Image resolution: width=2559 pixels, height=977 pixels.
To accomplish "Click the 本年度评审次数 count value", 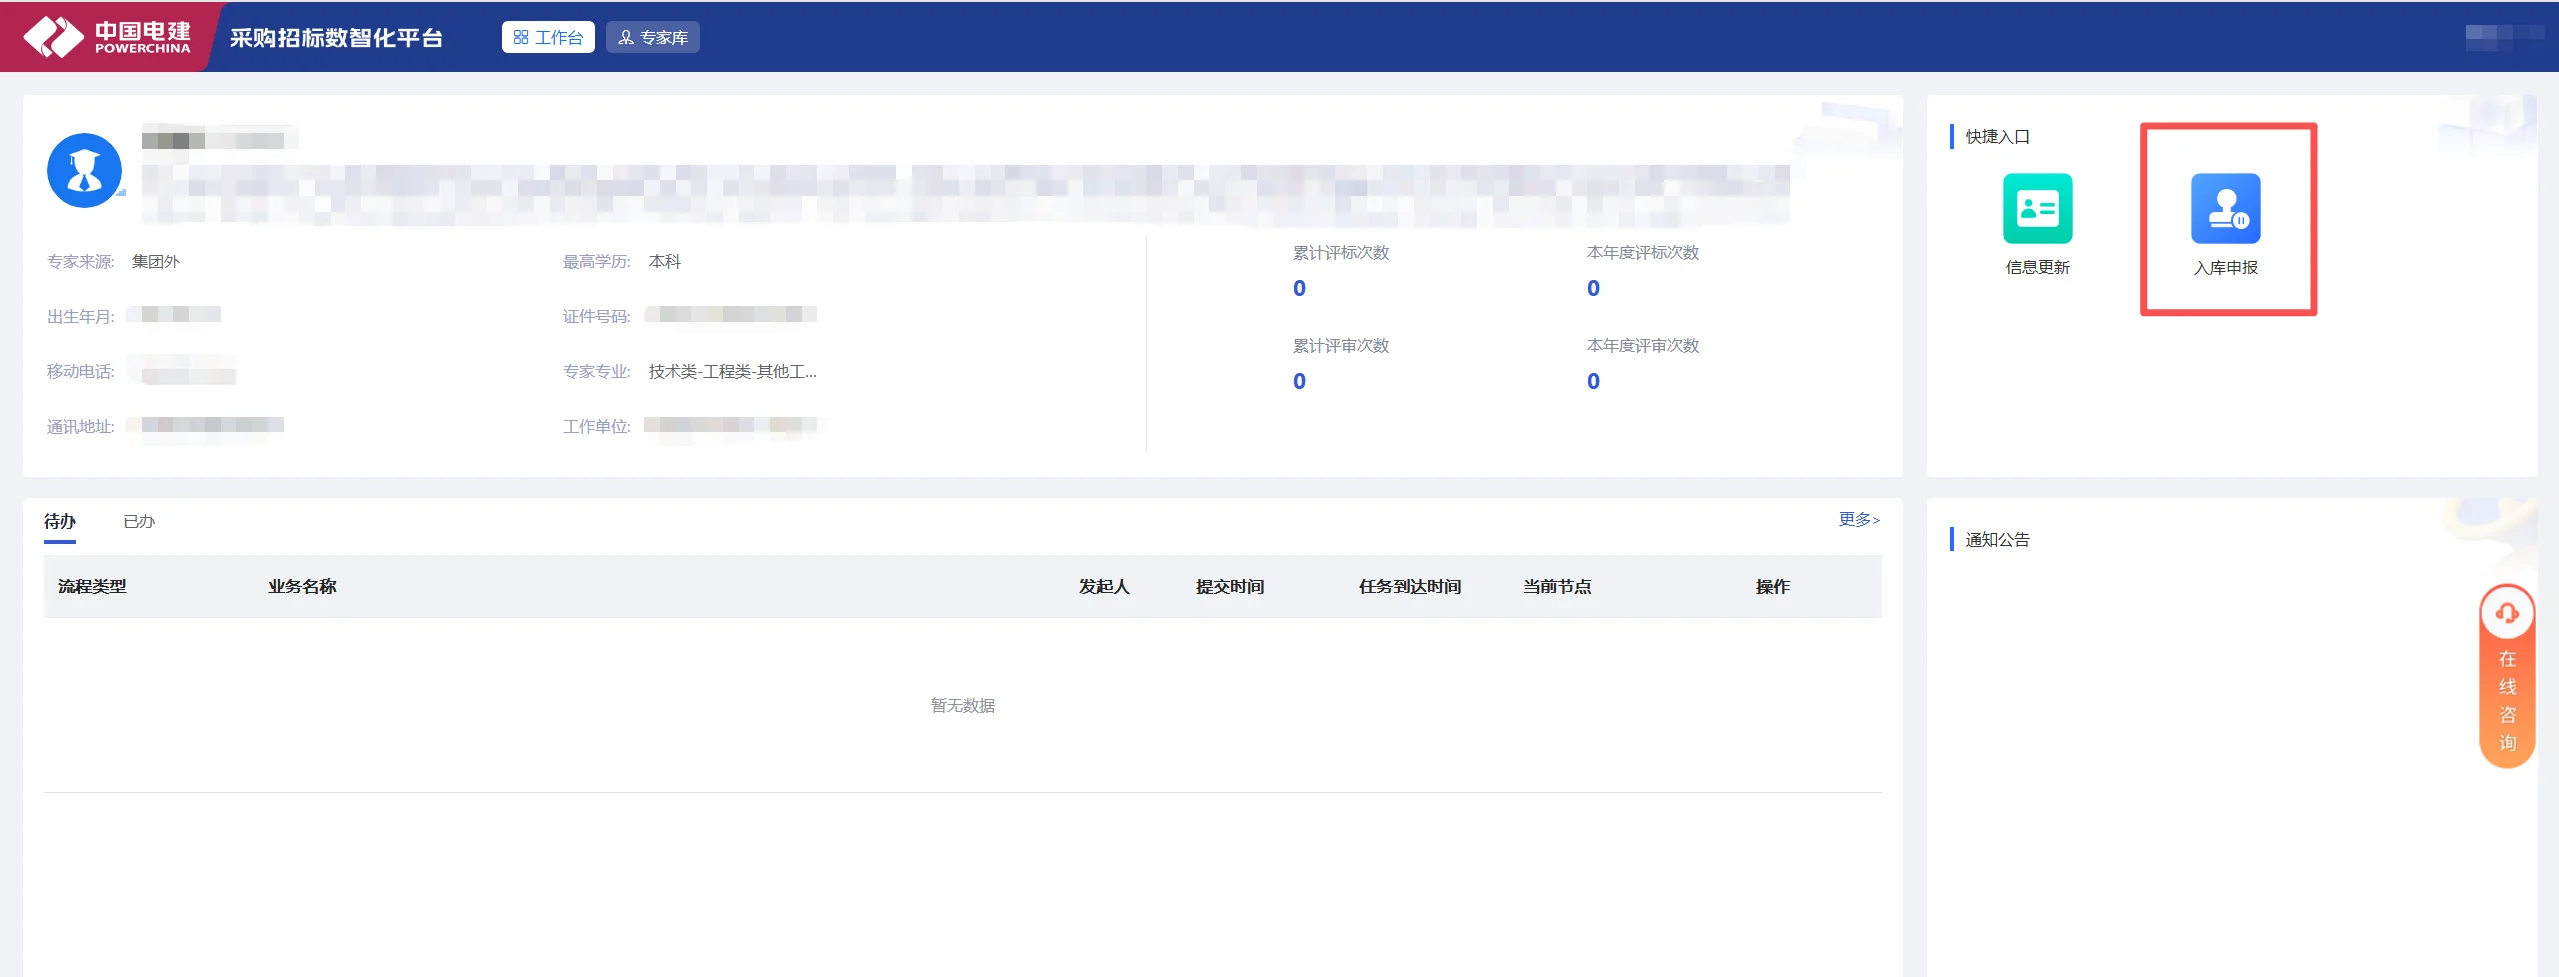I will [1593, 381].
